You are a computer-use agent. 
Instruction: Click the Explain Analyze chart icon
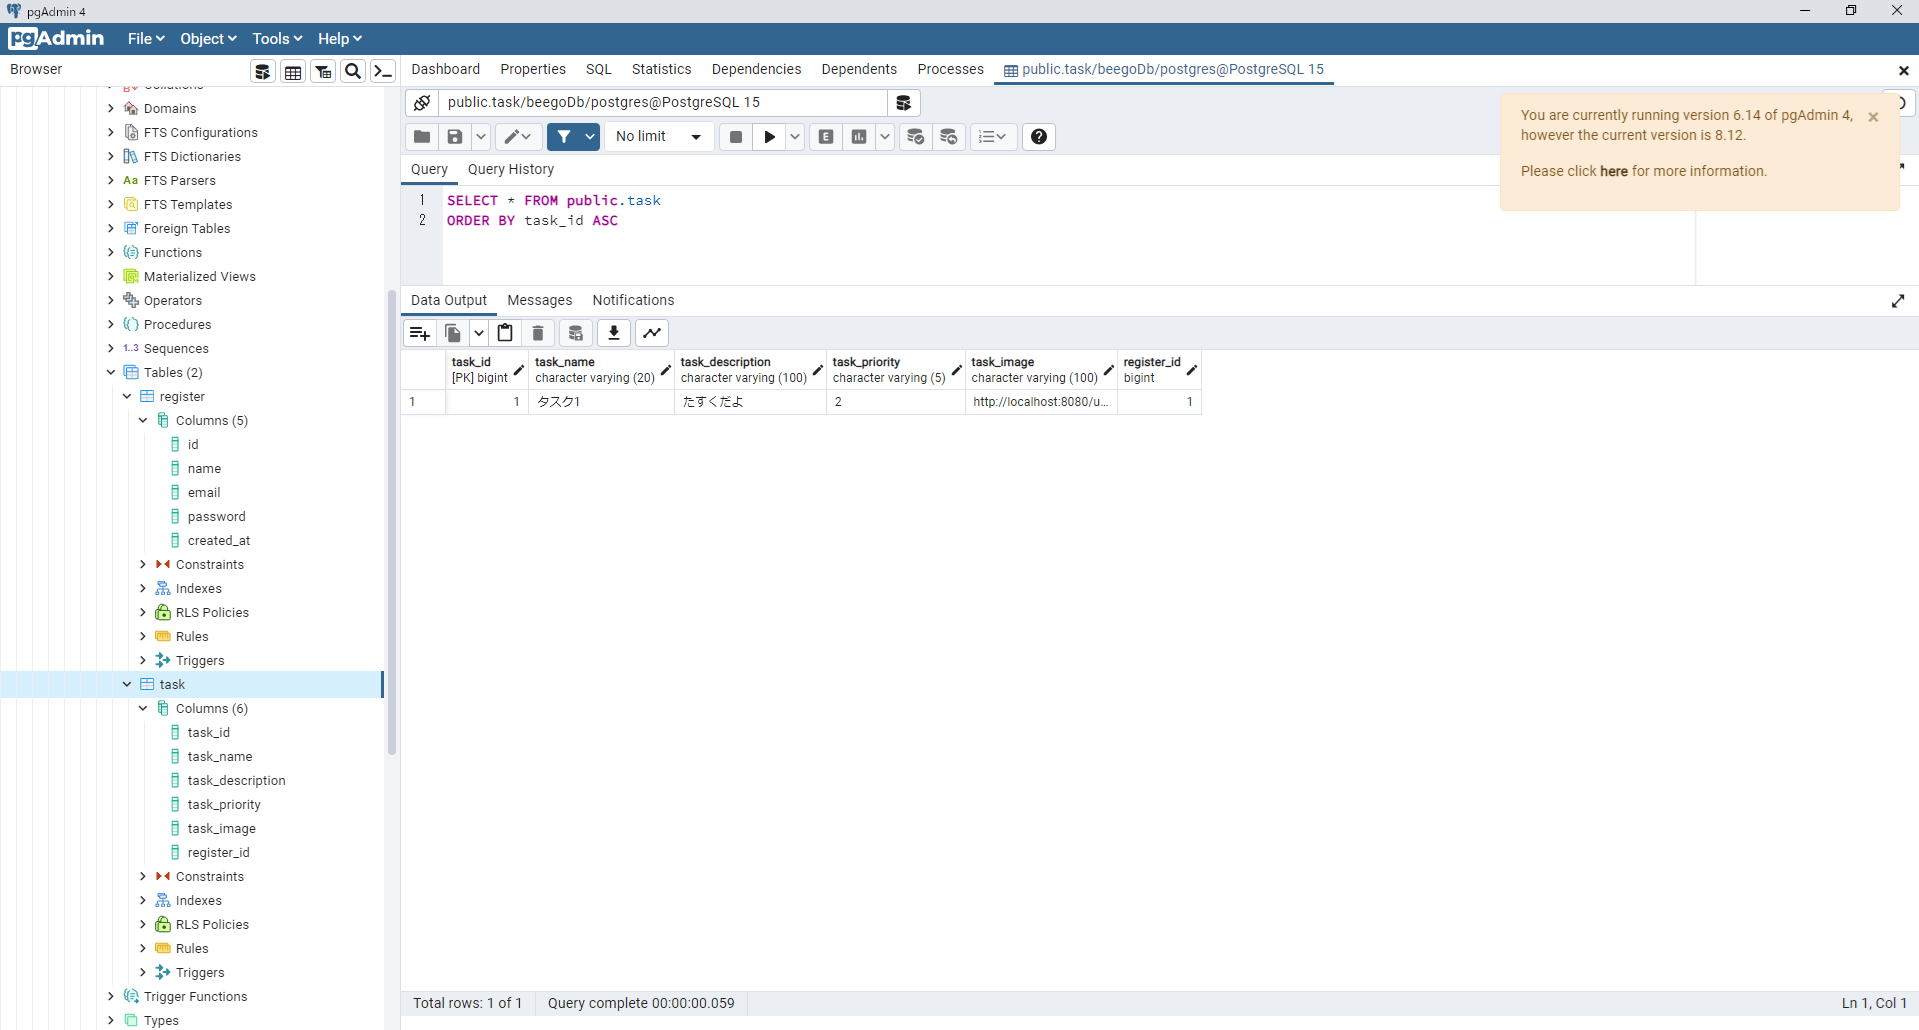click(x=859, y=137)
